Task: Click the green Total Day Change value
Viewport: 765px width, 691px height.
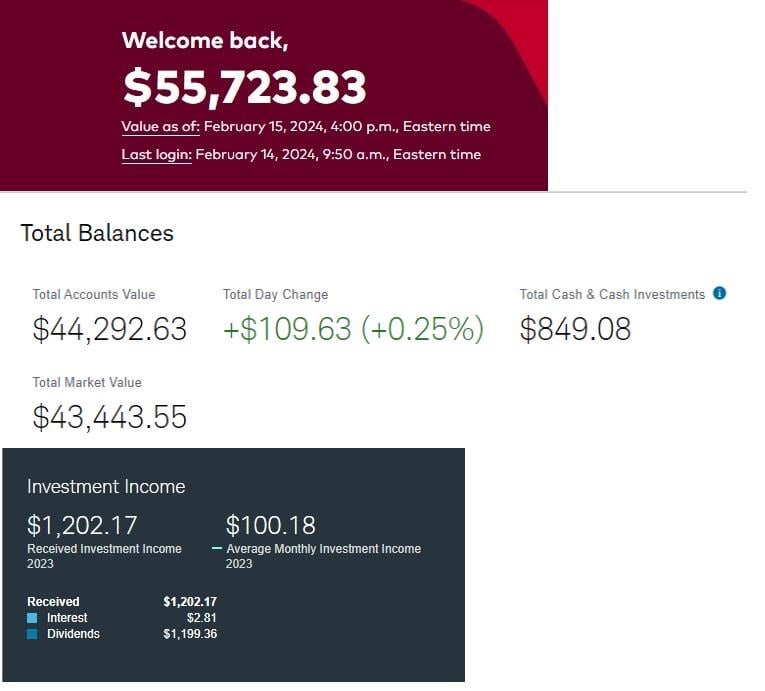Action: (x=353, y=329)
